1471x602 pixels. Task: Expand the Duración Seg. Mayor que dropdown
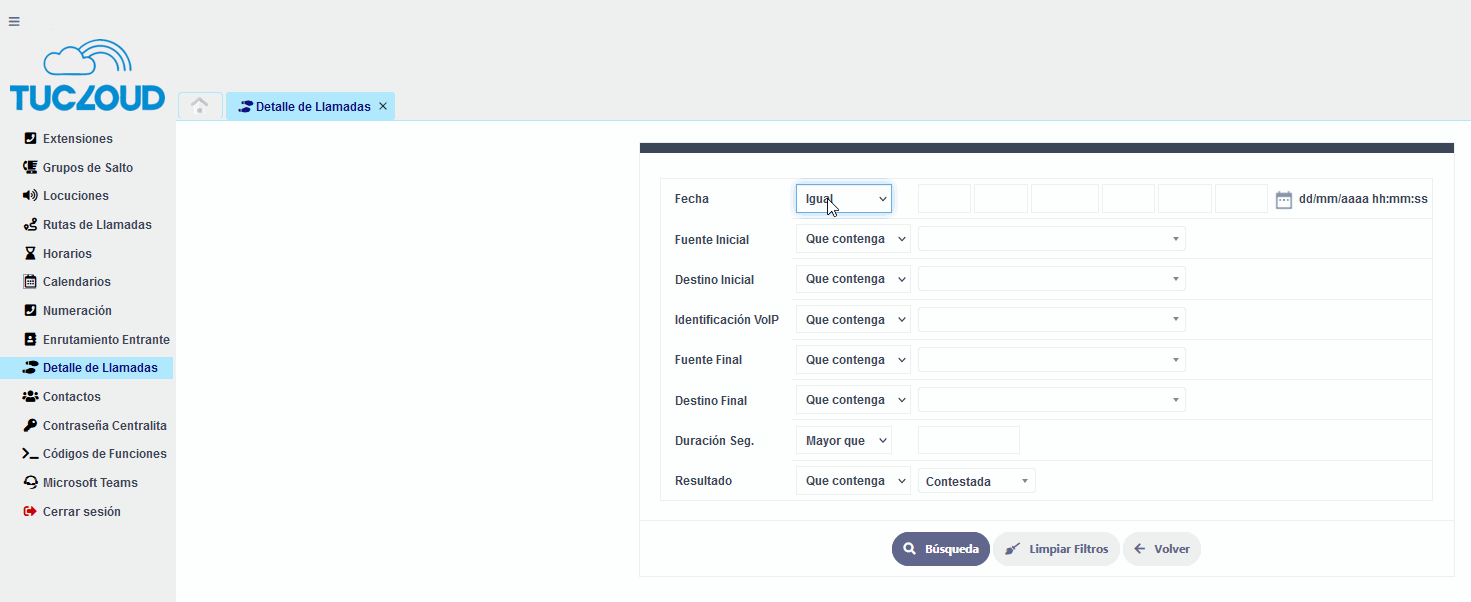coord(843,440)
